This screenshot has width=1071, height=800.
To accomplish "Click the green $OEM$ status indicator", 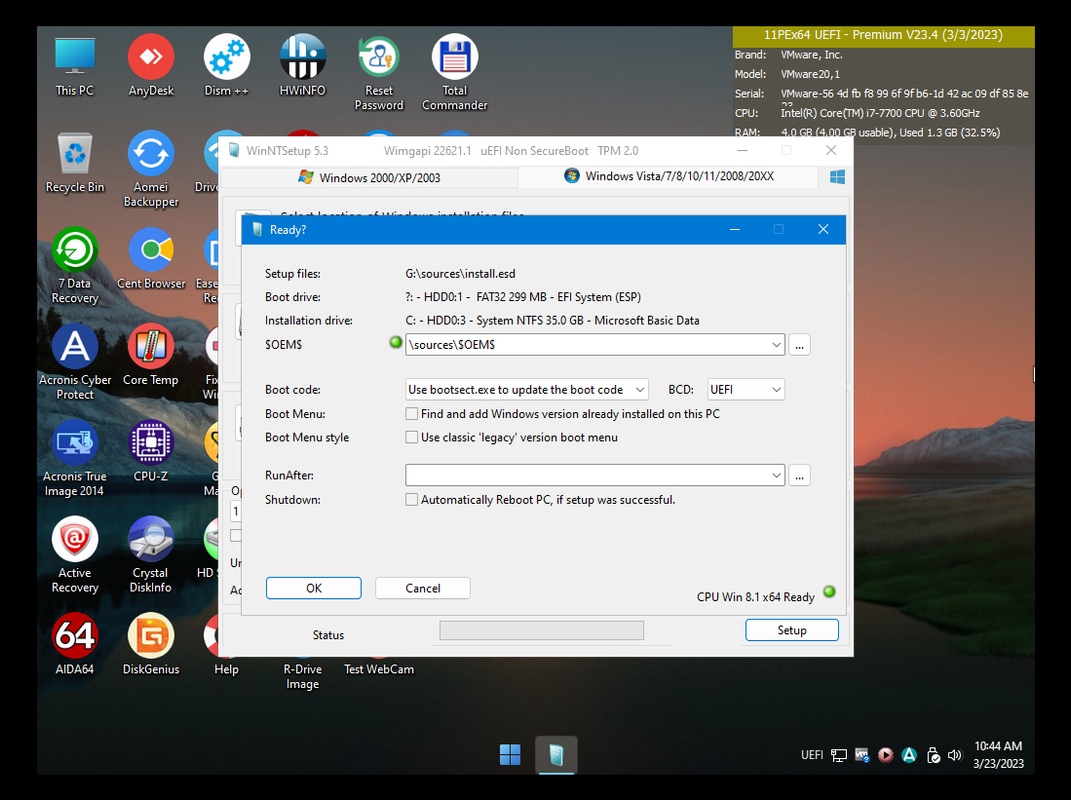I will tap(395, 342).
